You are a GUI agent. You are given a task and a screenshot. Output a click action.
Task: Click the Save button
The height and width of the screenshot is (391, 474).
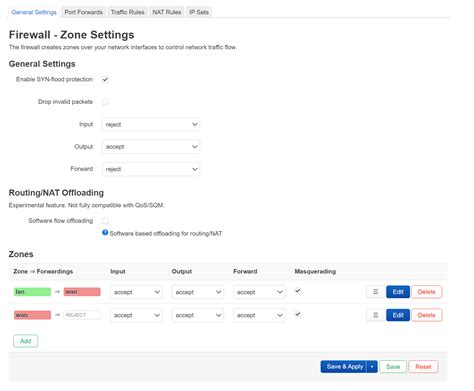(393, 367)
